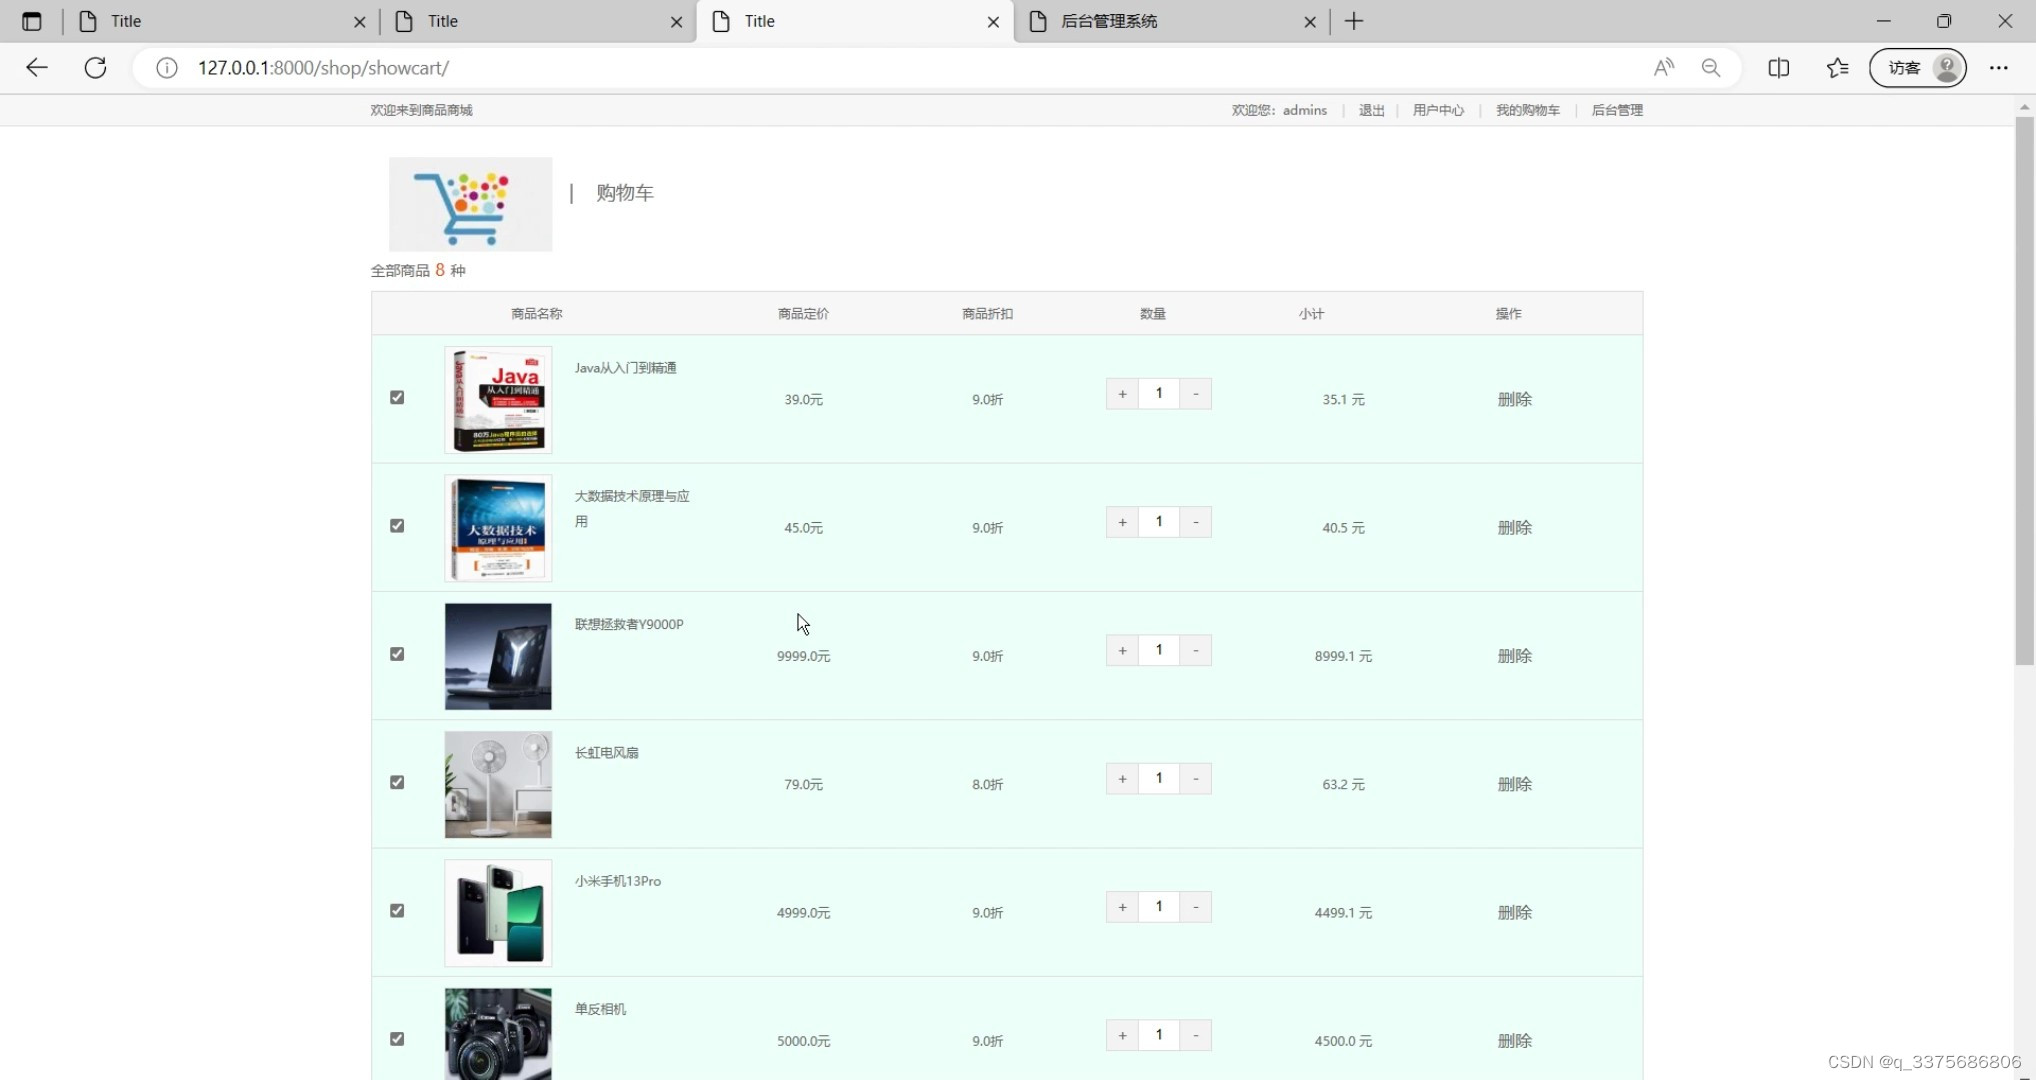Refresh the current page

click(95, 68)
